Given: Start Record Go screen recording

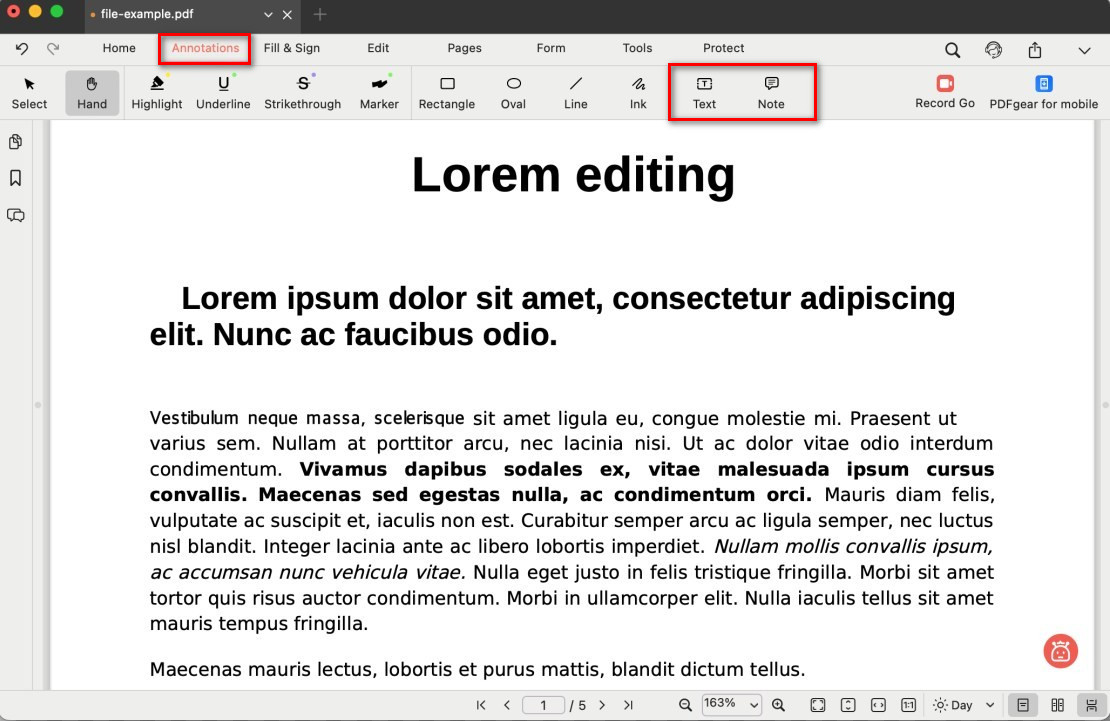Looking at the screenshot, I should (x=944, y=92).
